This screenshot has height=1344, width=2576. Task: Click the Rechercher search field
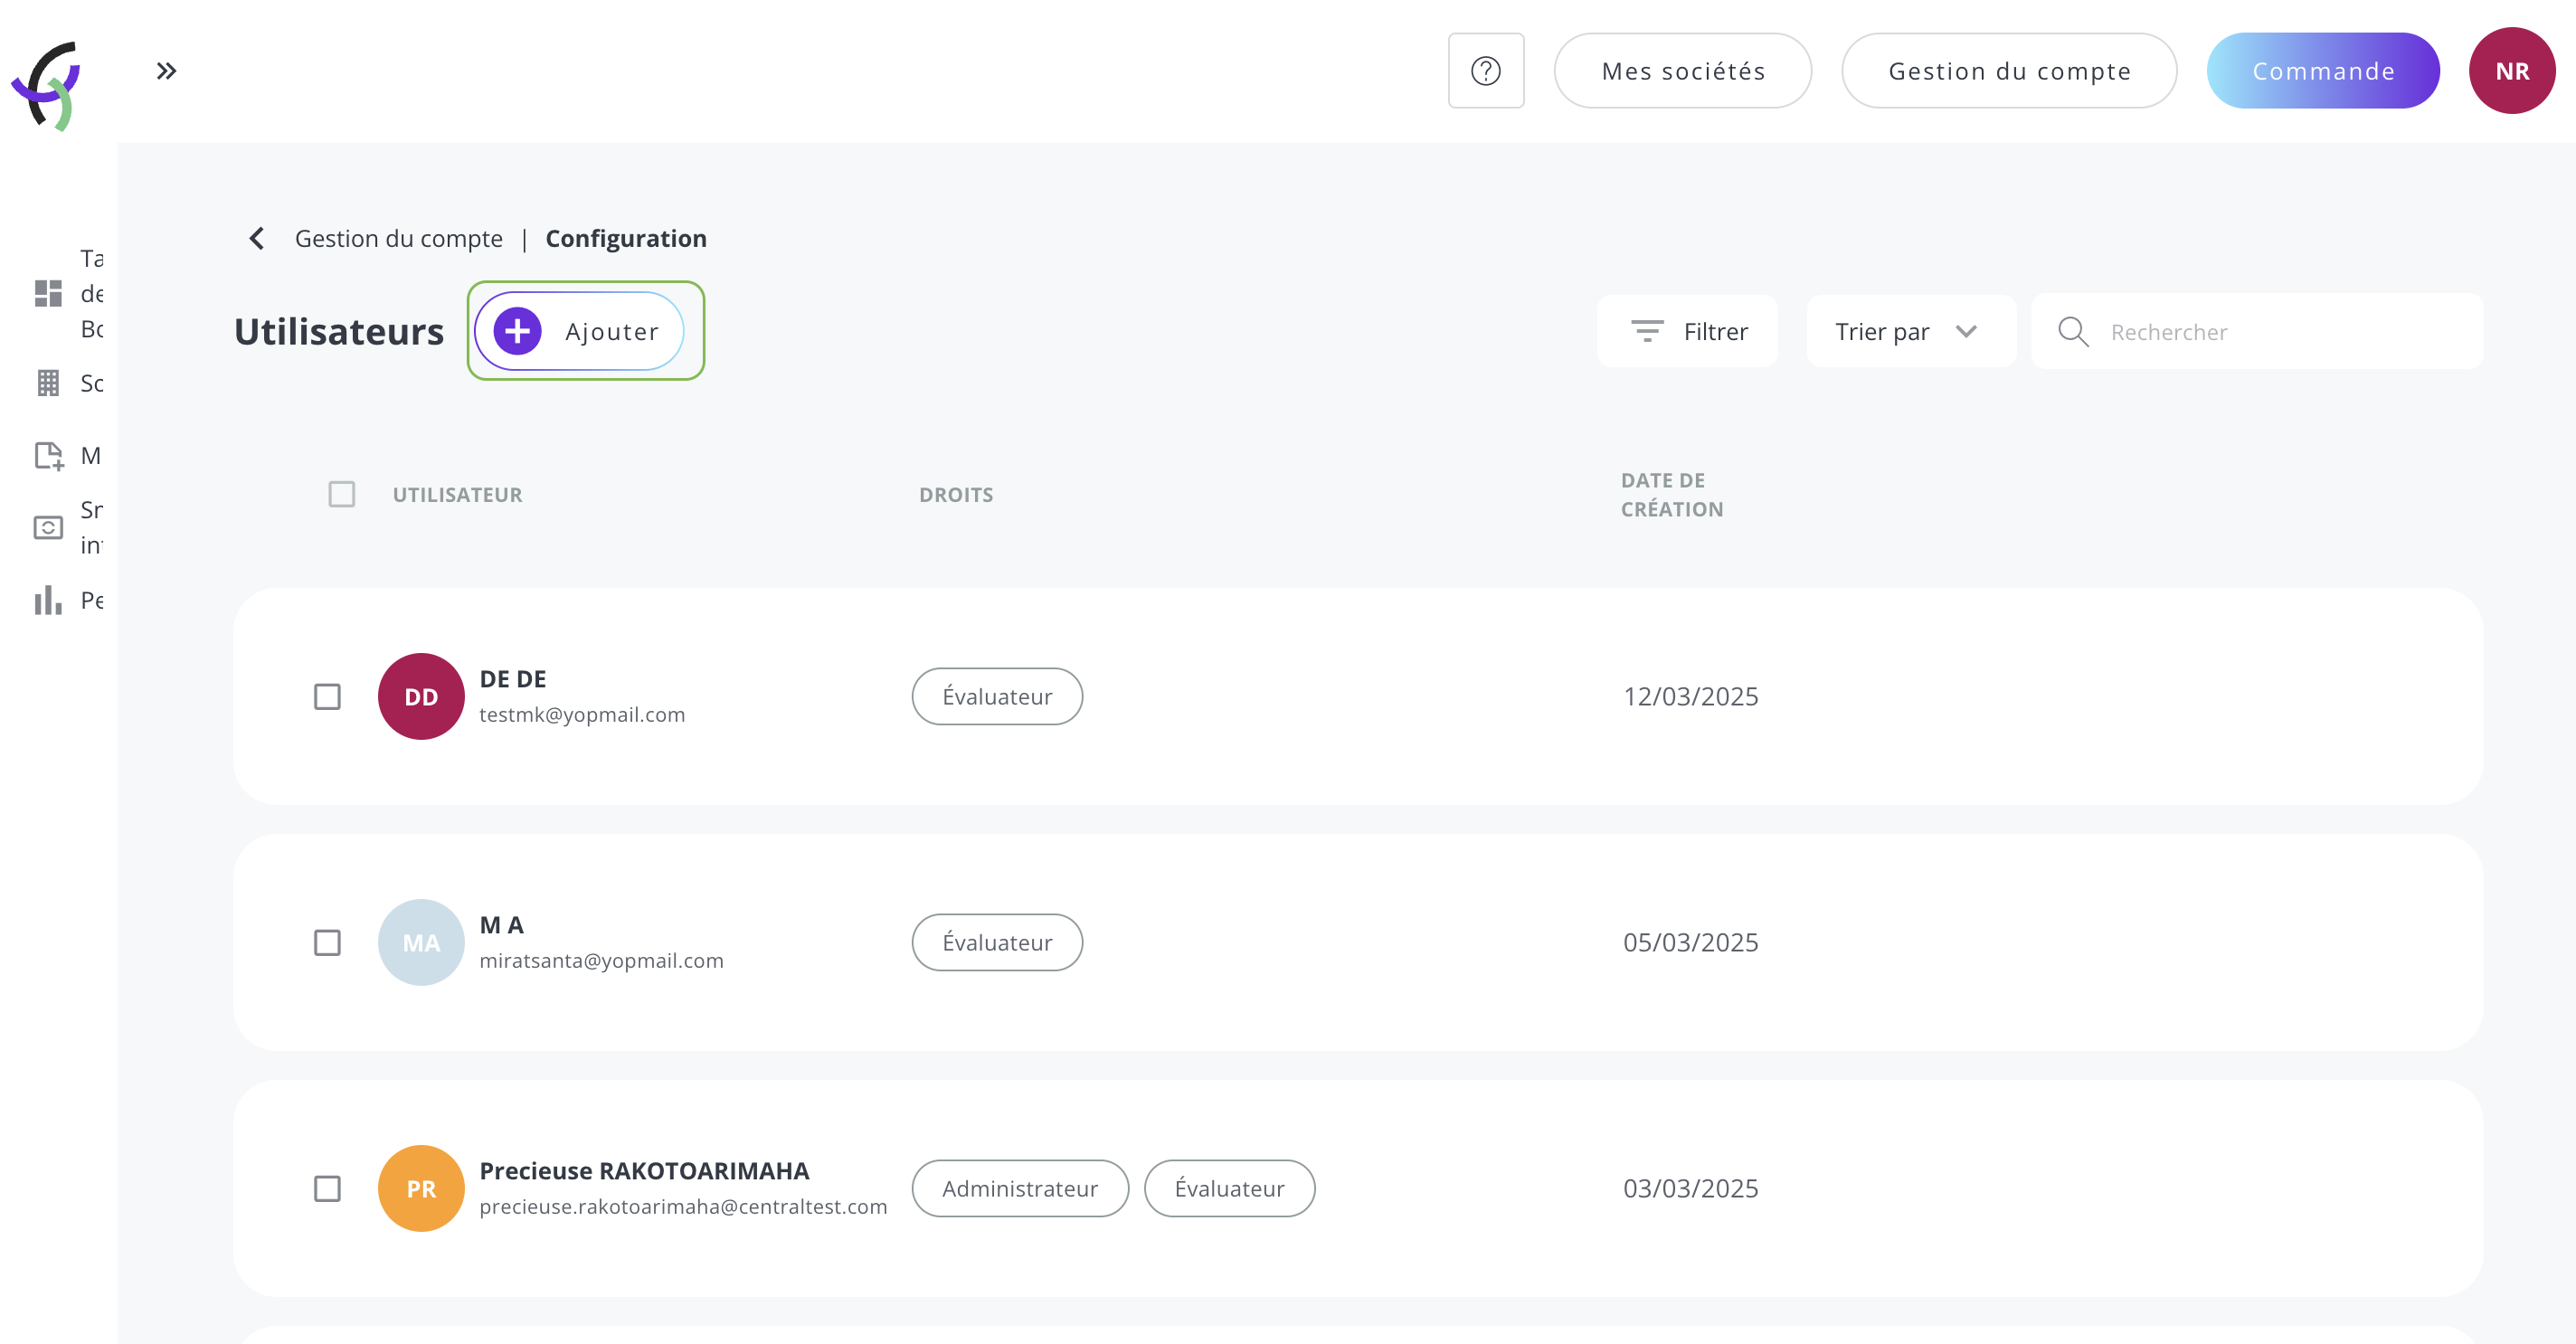(x=2258, y=331)
